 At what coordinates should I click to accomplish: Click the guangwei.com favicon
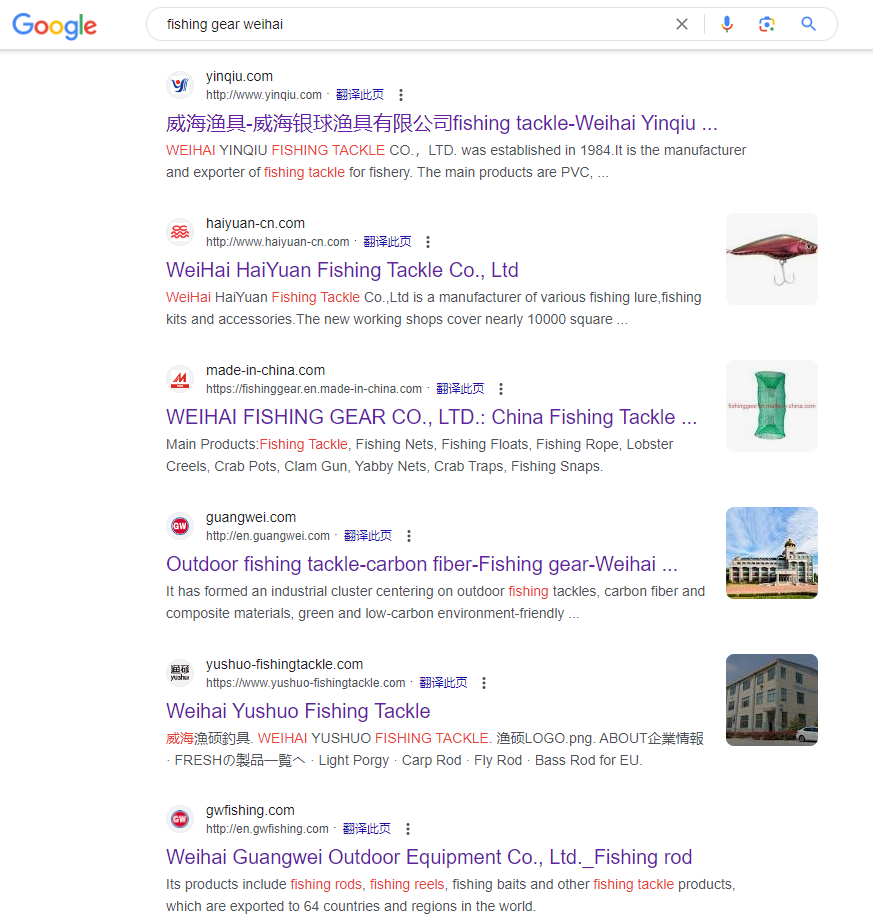pos(180,526)
